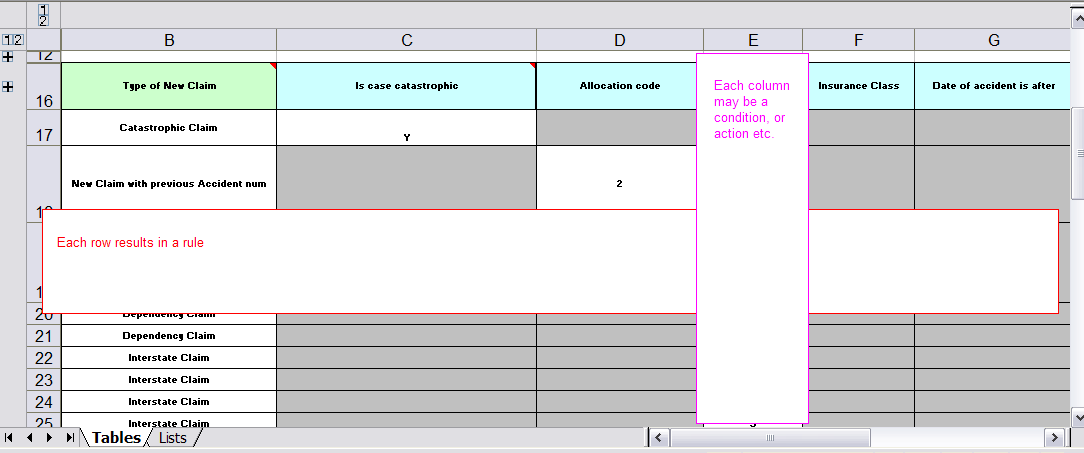Click the previous sheet navigation arrow
1084x453 pixels.
29,438
